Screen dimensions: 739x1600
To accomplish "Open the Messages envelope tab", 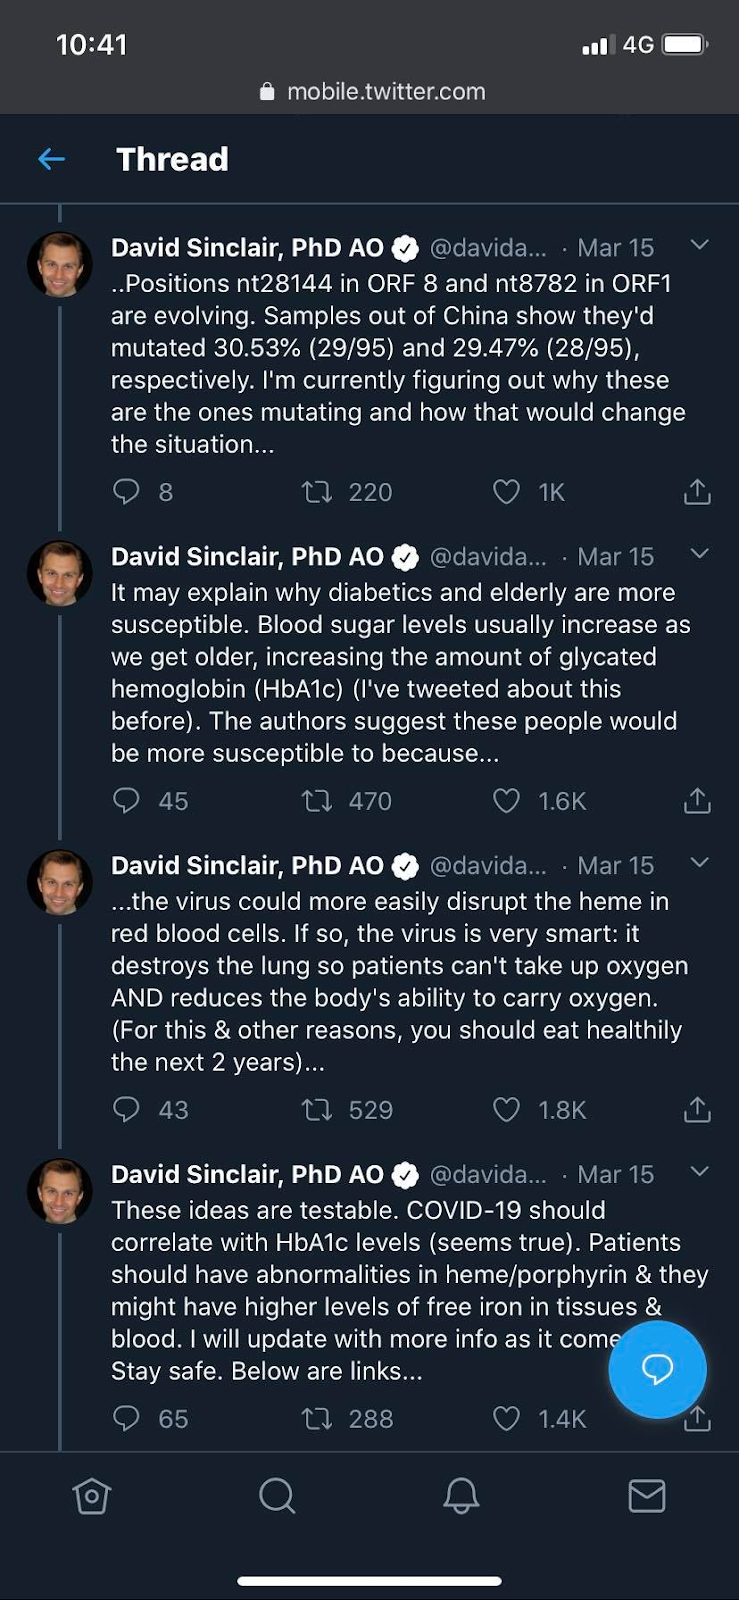I will 647,1496.
